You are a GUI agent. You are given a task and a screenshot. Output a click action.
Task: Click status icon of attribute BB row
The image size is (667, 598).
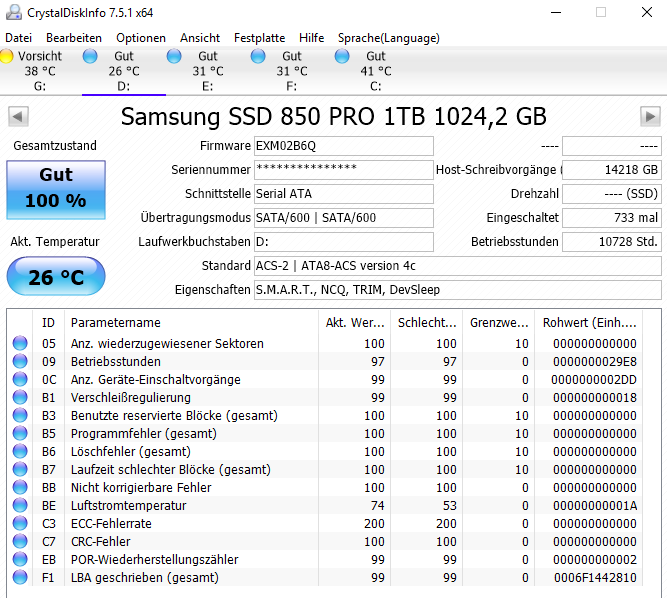(x=20, y=487)
